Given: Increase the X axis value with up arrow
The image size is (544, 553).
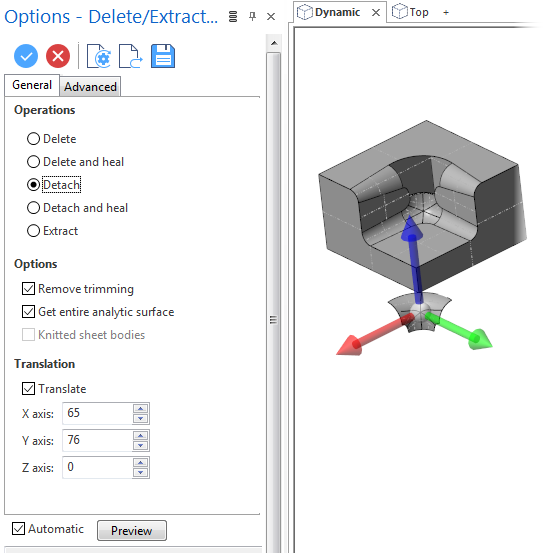Looking at the screenshot, I should coord(141,408).
